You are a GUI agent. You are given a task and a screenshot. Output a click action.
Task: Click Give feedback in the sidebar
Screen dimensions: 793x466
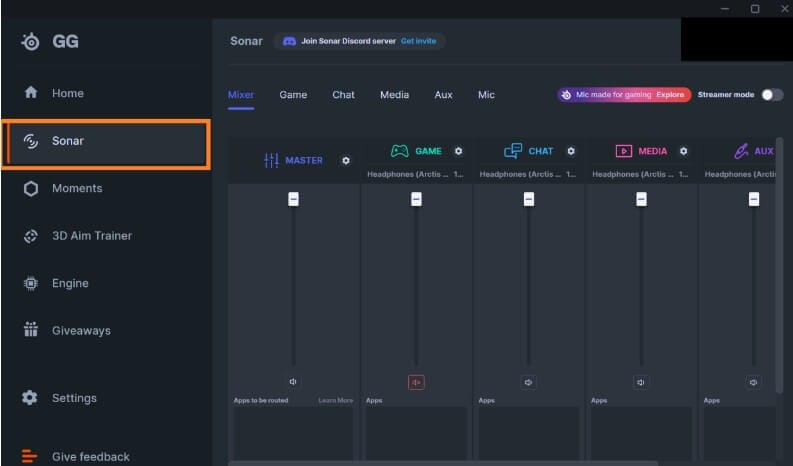coord(76,456)
